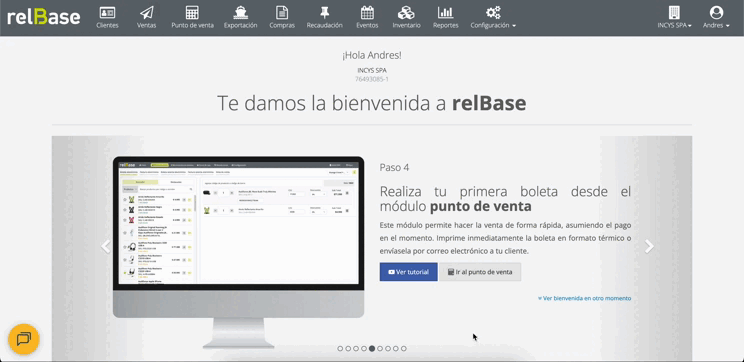This screenshot has width=744, height=362.
Task: Click Ver bienvenida en otro momento link
Action: [x=585, y=298]
